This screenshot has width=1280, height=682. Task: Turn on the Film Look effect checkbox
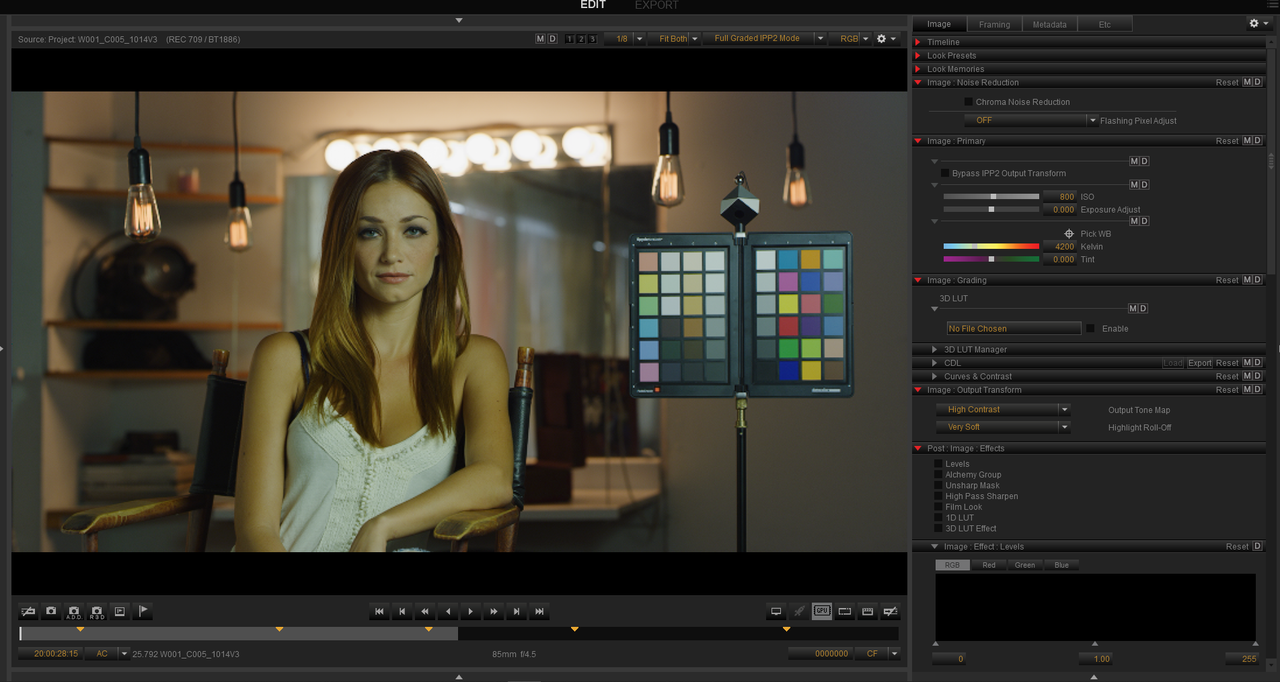pyautogui.click(x=938, y=507)
